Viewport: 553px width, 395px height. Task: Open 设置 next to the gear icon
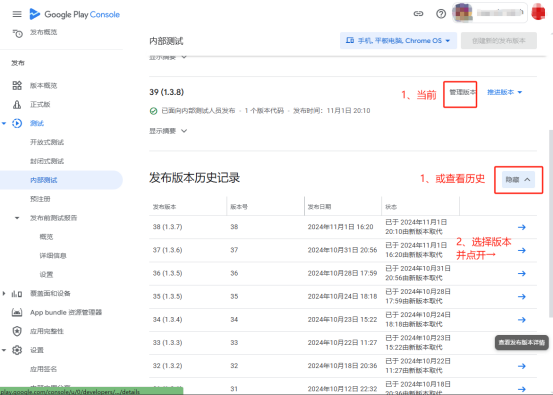(x=37, y=350)
